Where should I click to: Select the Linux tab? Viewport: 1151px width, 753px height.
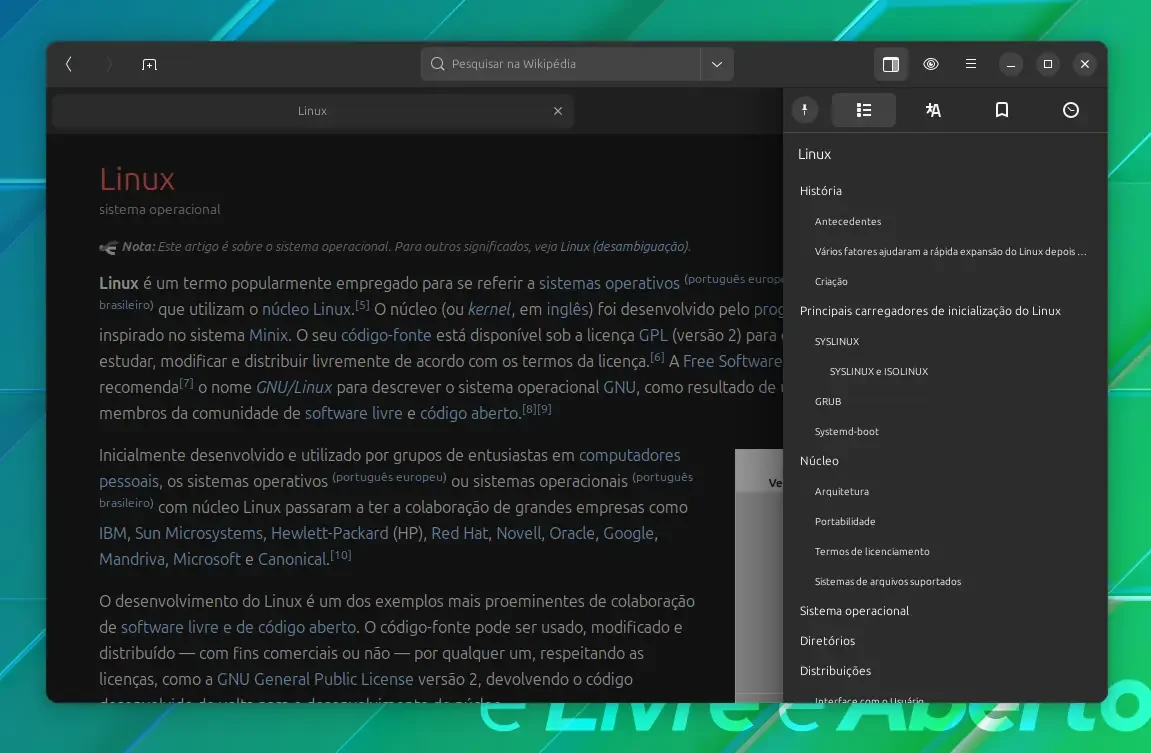click(312, 111)
